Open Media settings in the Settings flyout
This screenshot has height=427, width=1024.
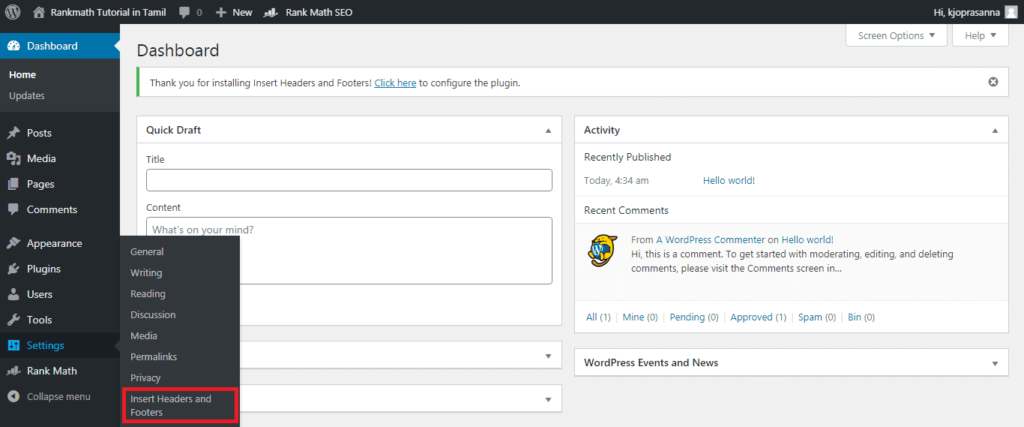tap(144, 336)
